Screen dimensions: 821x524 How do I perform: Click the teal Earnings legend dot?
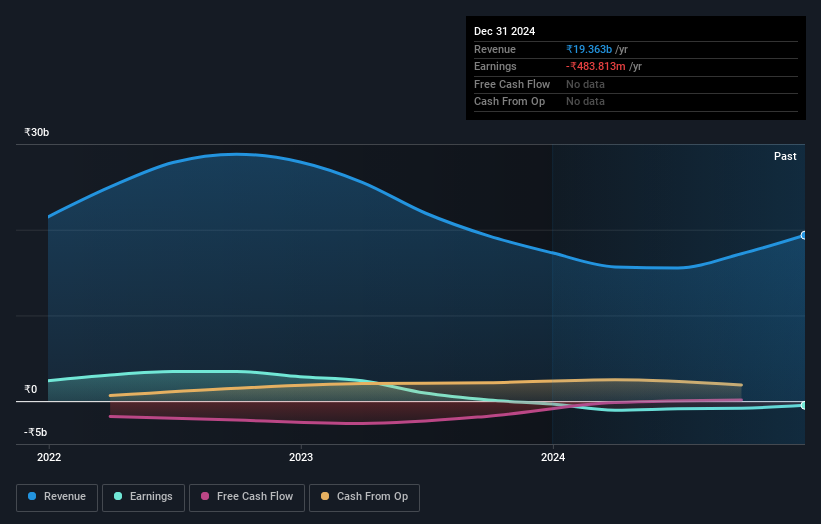click(x=118, y=496)
